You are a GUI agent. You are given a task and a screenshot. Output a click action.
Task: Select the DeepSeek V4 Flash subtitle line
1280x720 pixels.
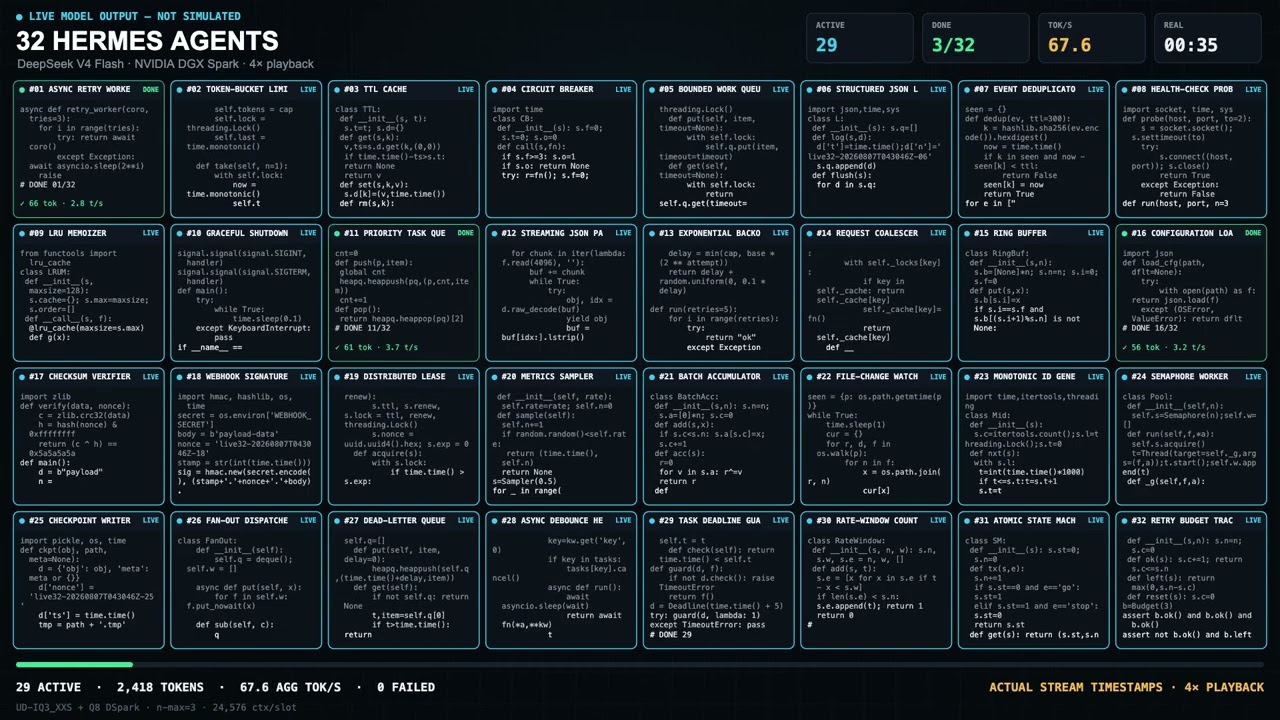click(x=165, y=64)
